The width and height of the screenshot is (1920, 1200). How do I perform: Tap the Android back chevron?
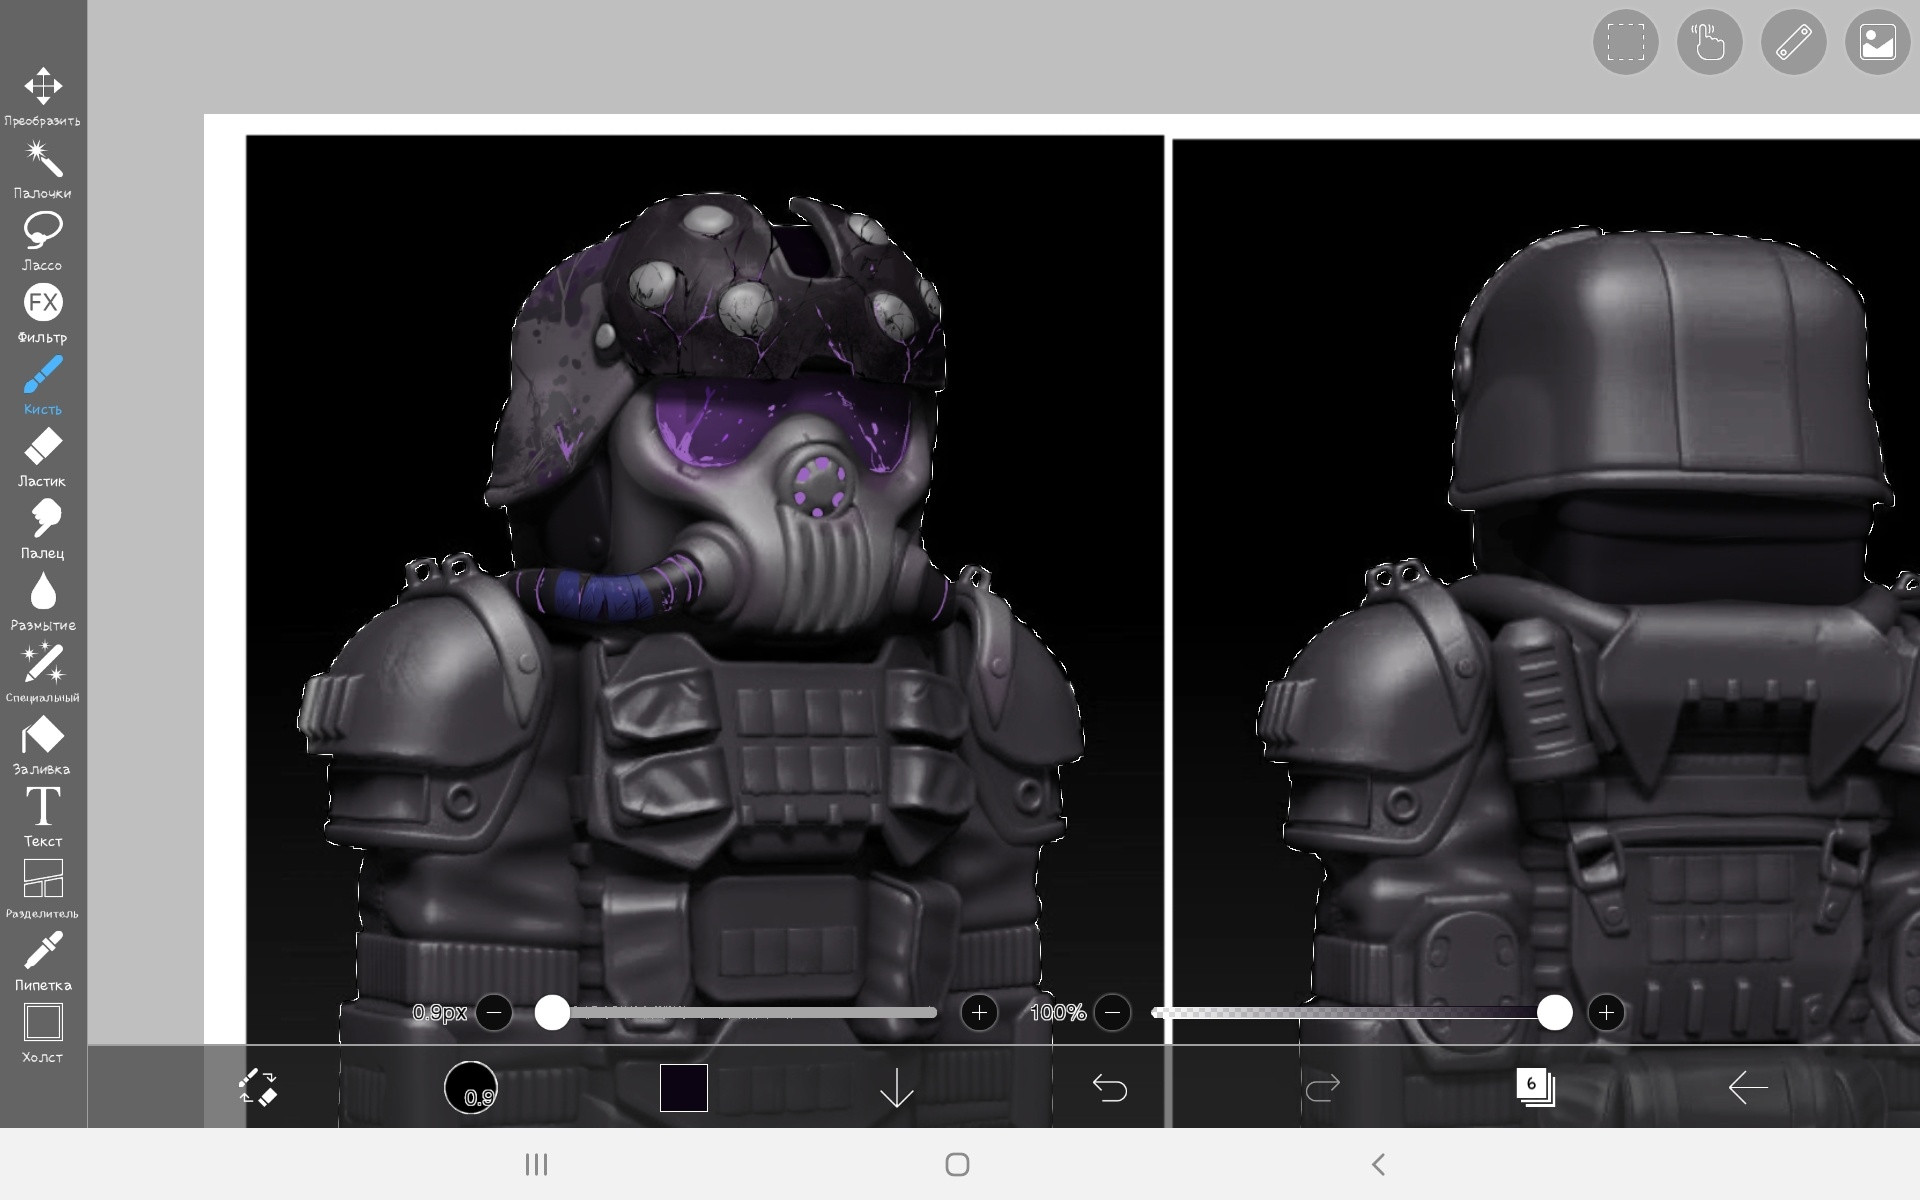pos(1378,1164)
